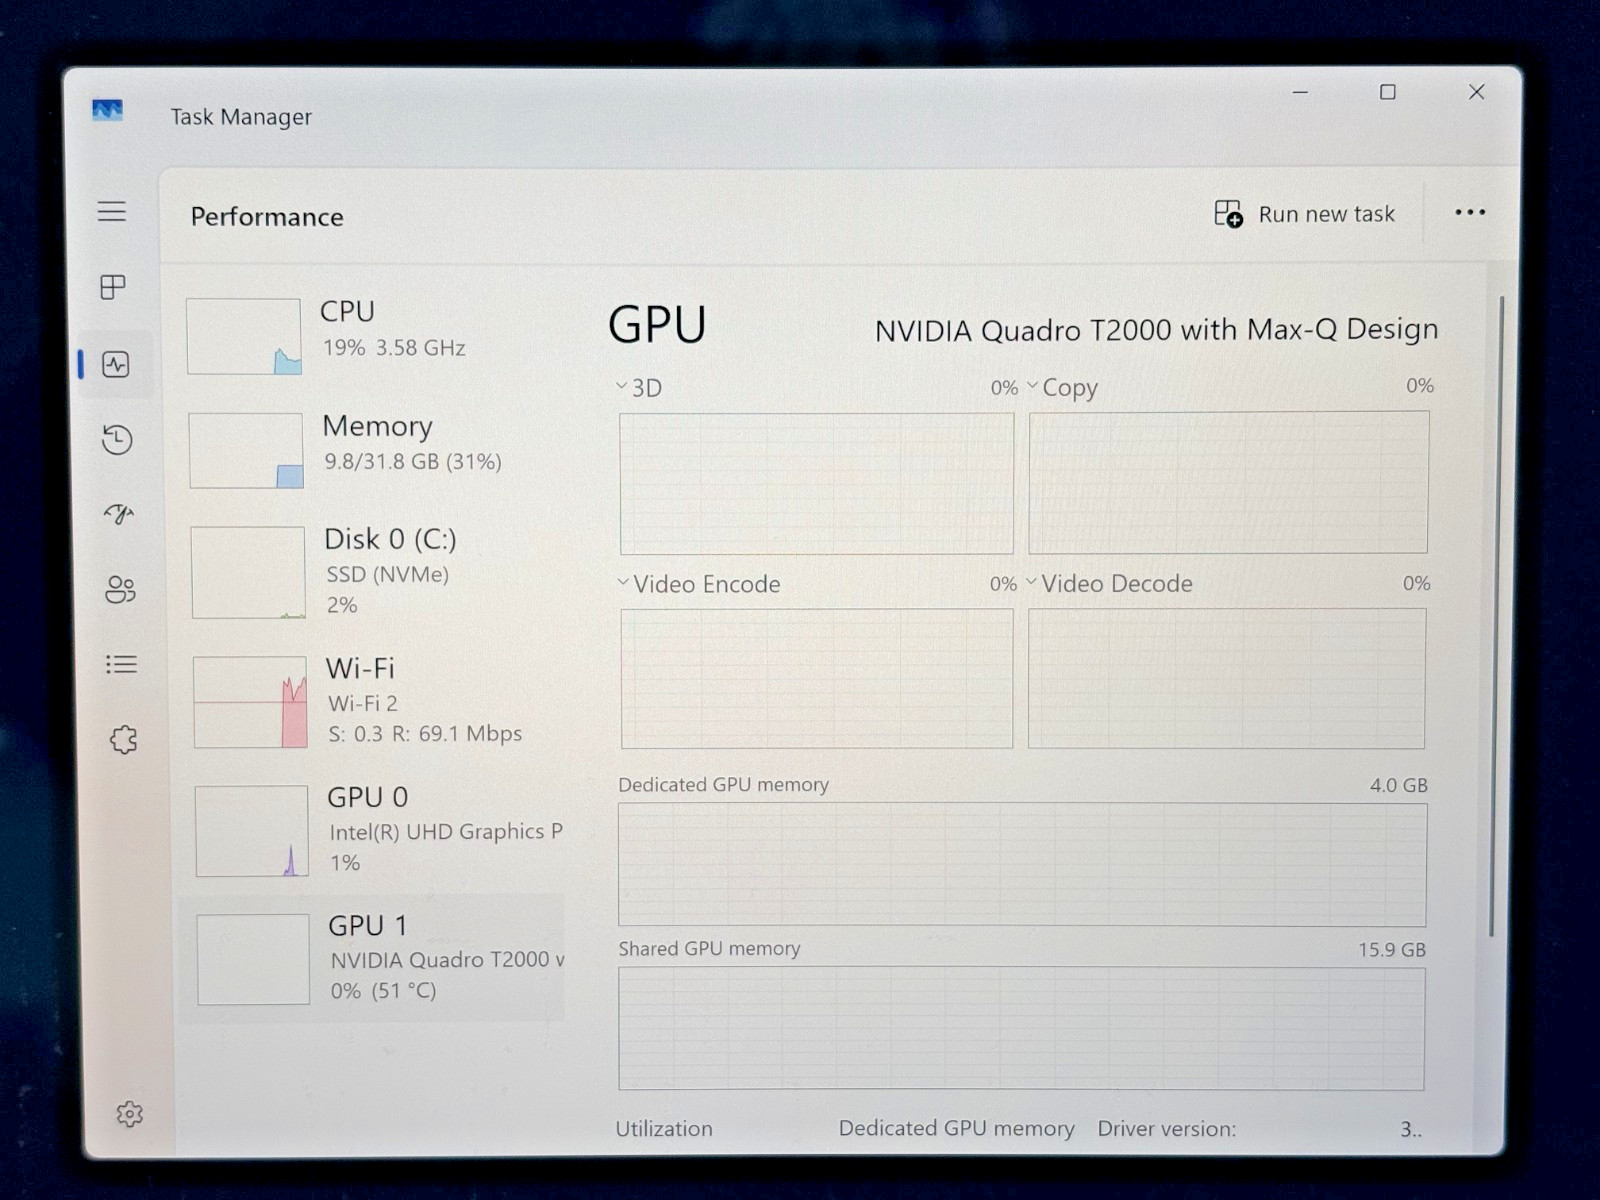Click the Copy engine usage graph
The width and height of the screenshot is (1600, 1200).
1228,483
